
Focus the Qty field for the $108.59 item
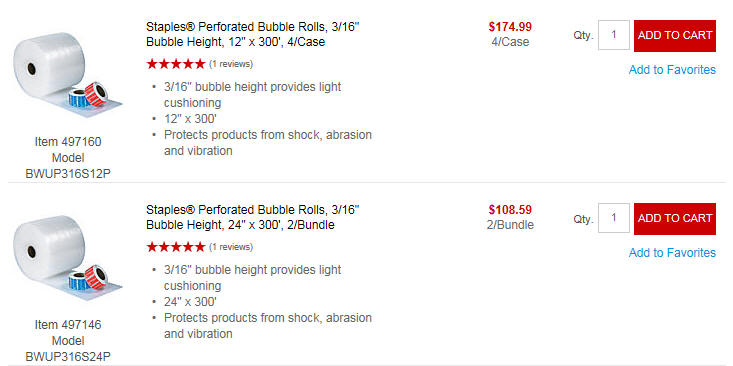(614, 218)
